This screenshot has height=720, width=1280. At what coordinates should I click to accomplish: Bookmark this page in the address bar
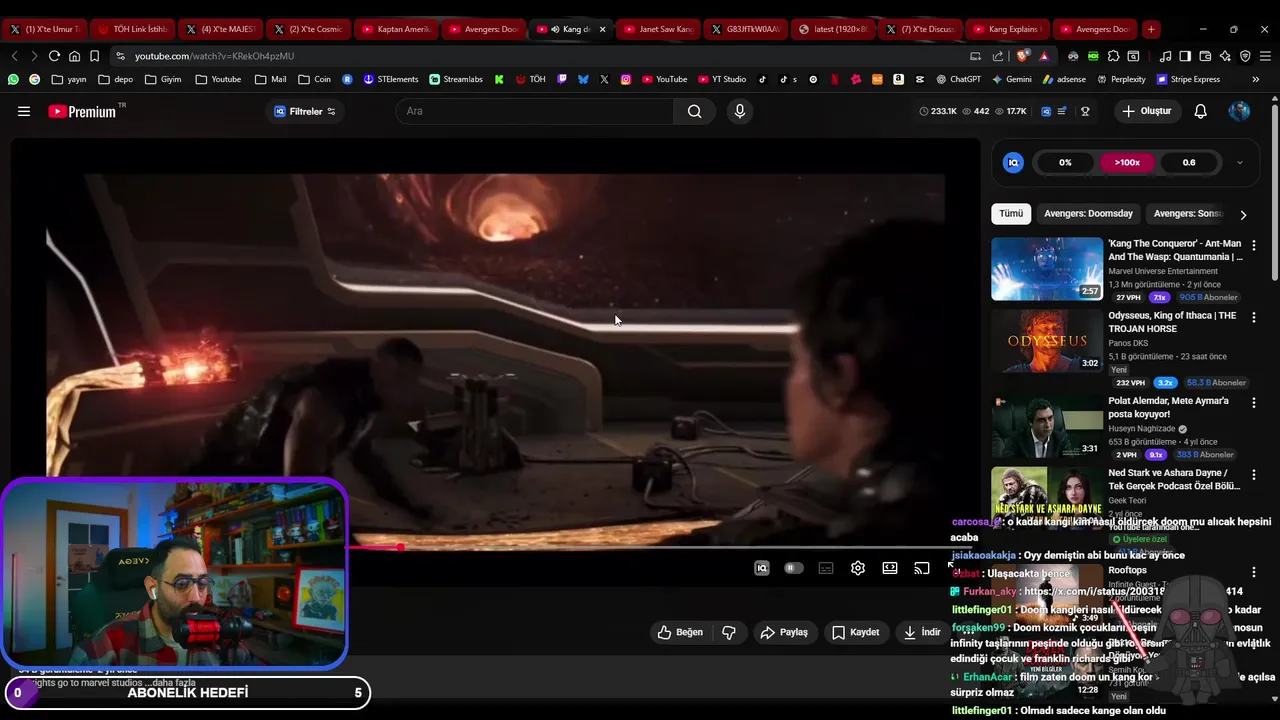pyautogui.click(x=94, y=56)
